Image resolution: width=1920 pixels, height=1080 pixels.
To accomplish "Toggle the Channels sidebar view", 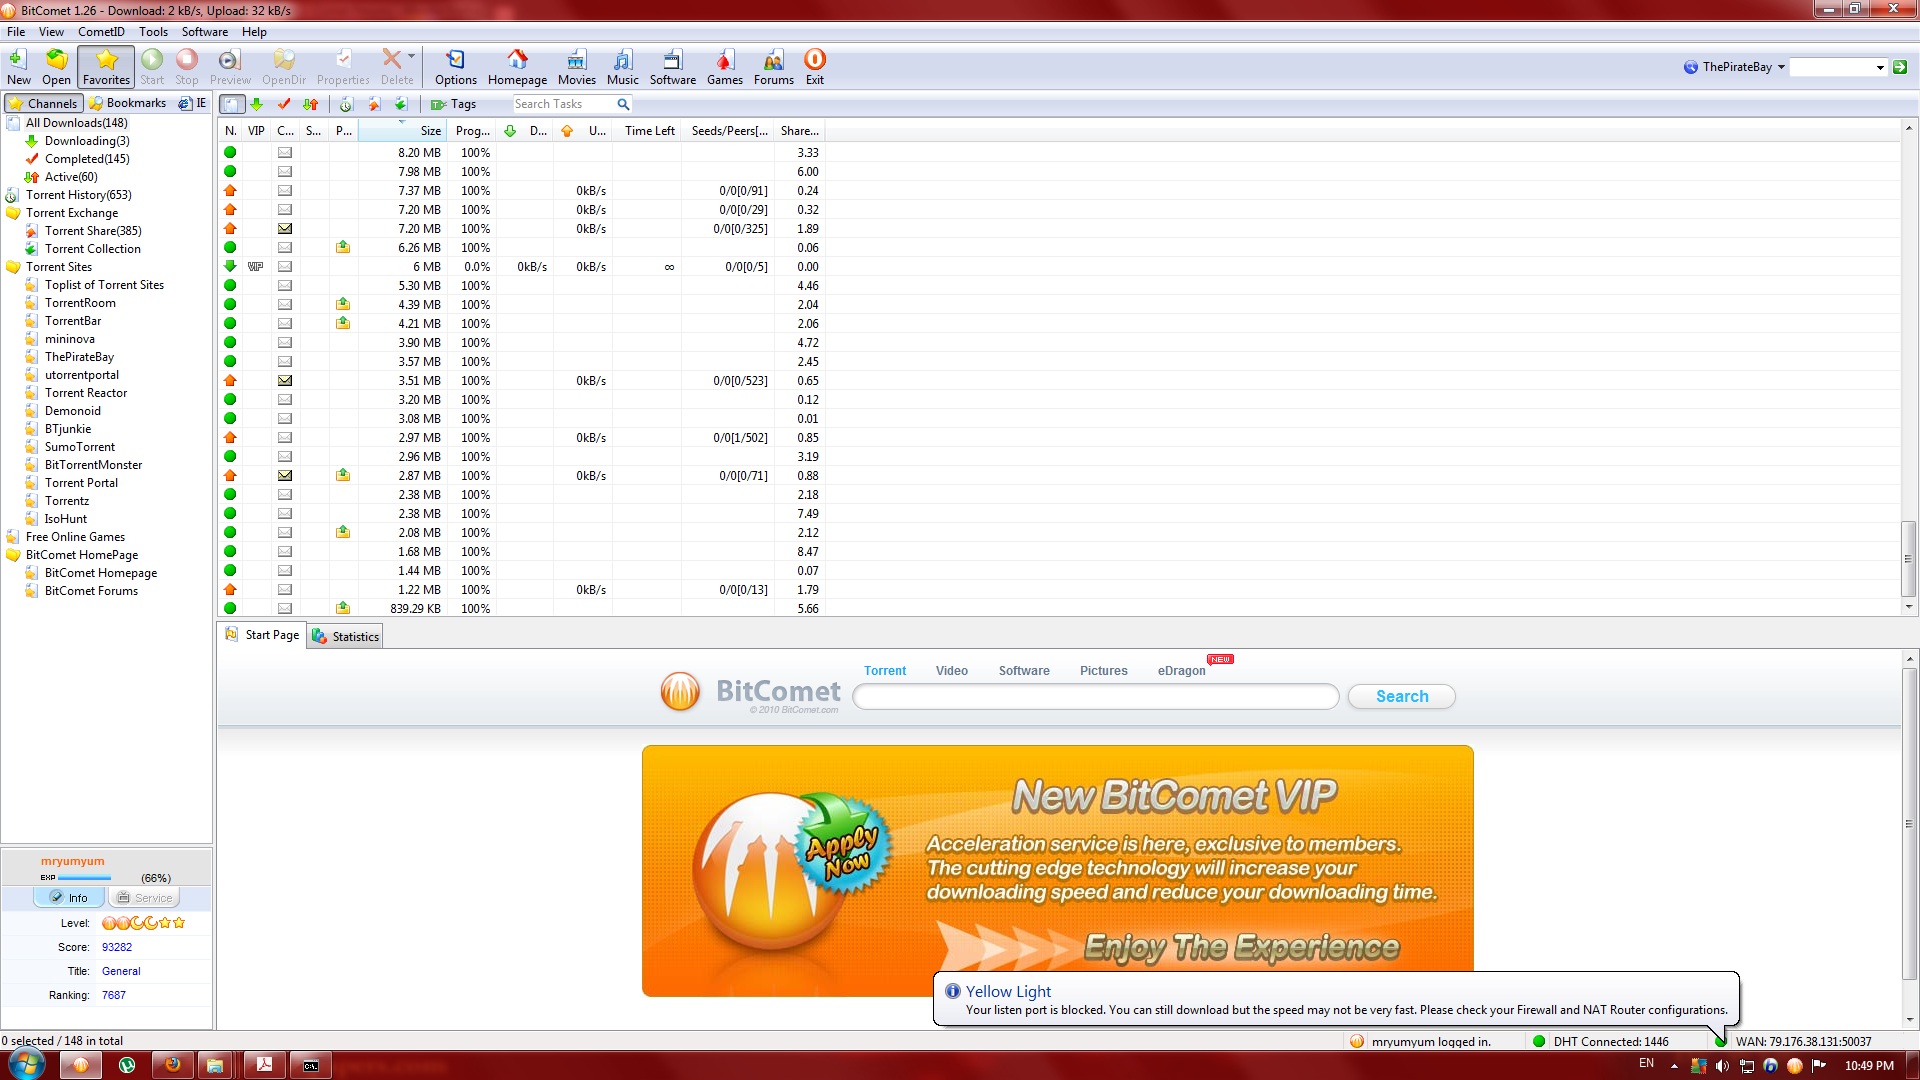I will tap(43, 103).
